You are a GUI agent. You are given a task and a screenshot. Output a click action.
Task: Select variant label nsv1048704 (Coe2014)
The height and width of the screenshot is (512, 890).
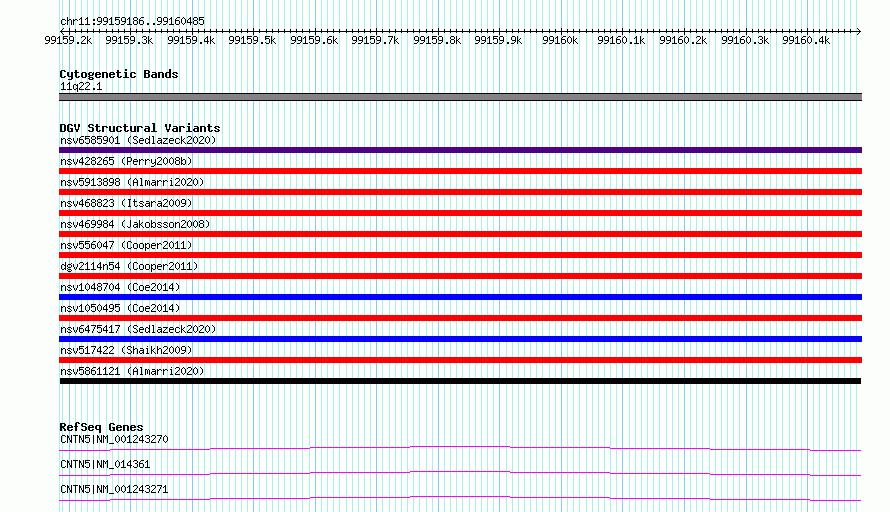point(120,287)
